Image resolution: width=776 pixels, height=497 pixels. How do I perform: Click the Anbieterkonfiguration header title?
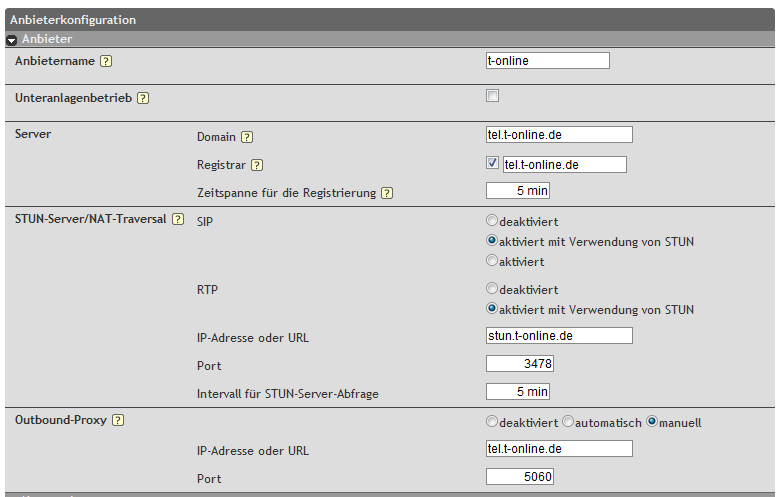coord(73,20)
